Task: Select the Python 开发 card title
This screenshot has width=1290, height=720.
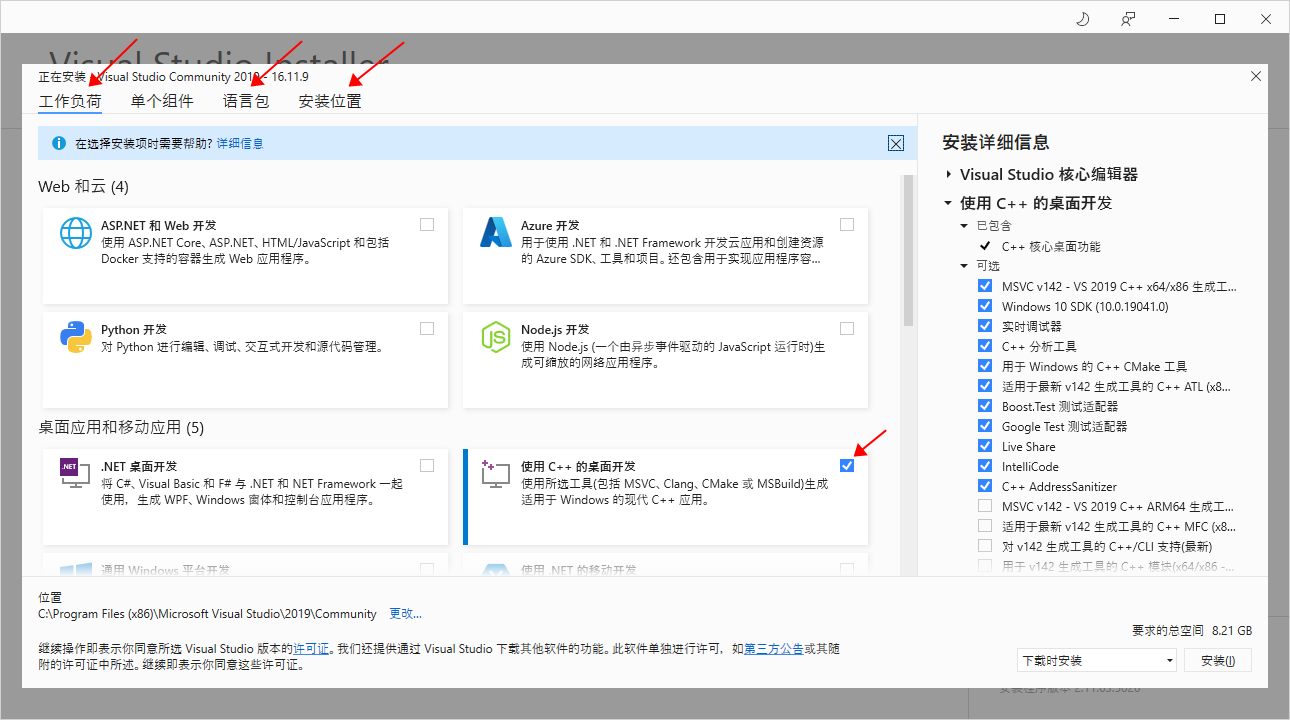Action: pos(134,330)
